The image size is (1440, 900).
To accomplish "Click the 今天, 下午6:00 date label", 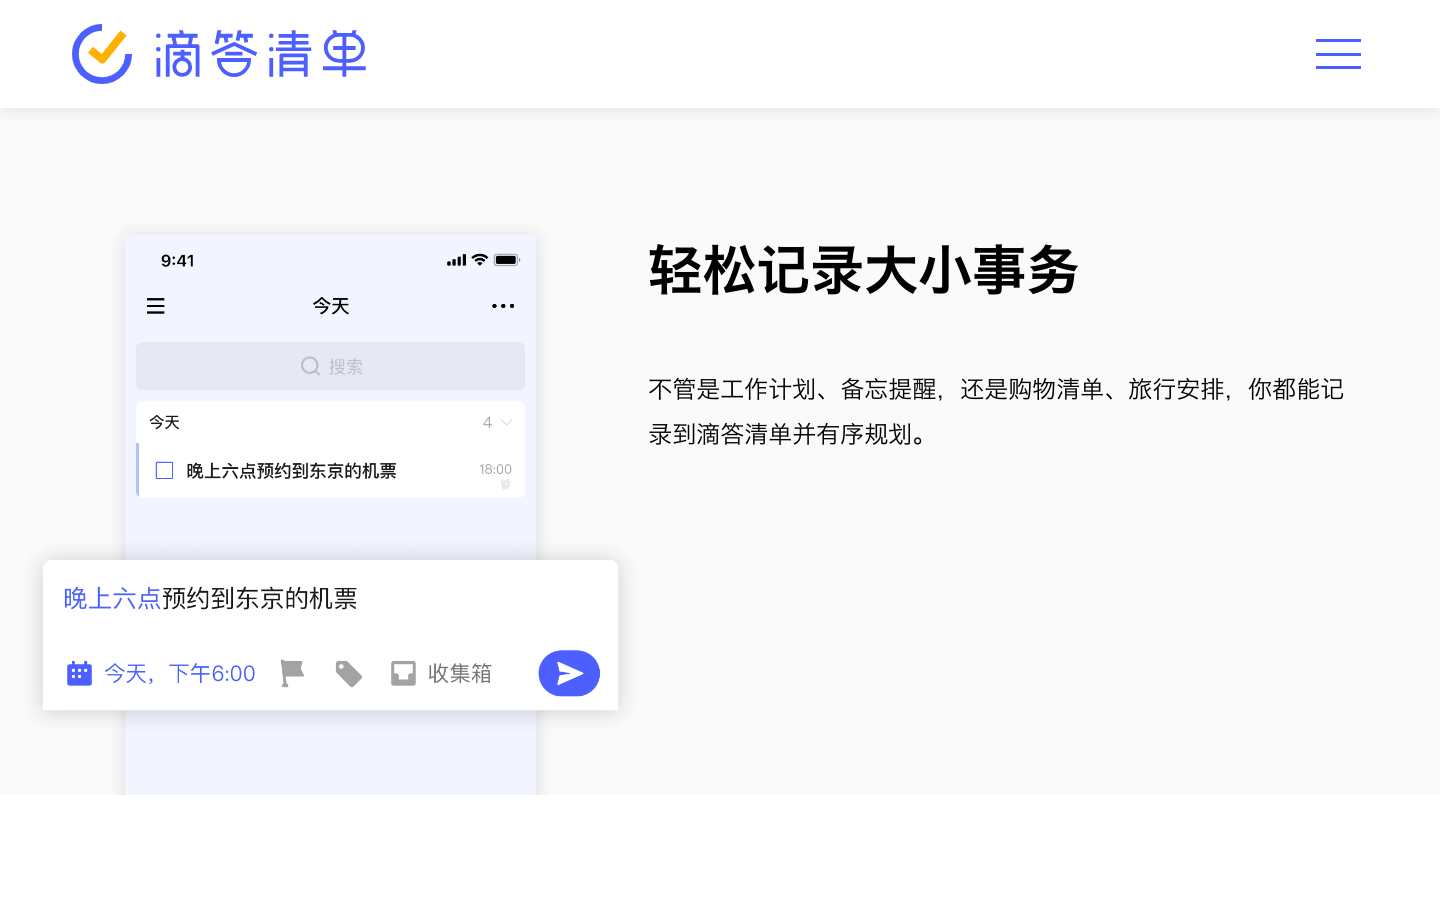I will pos(180,673).
